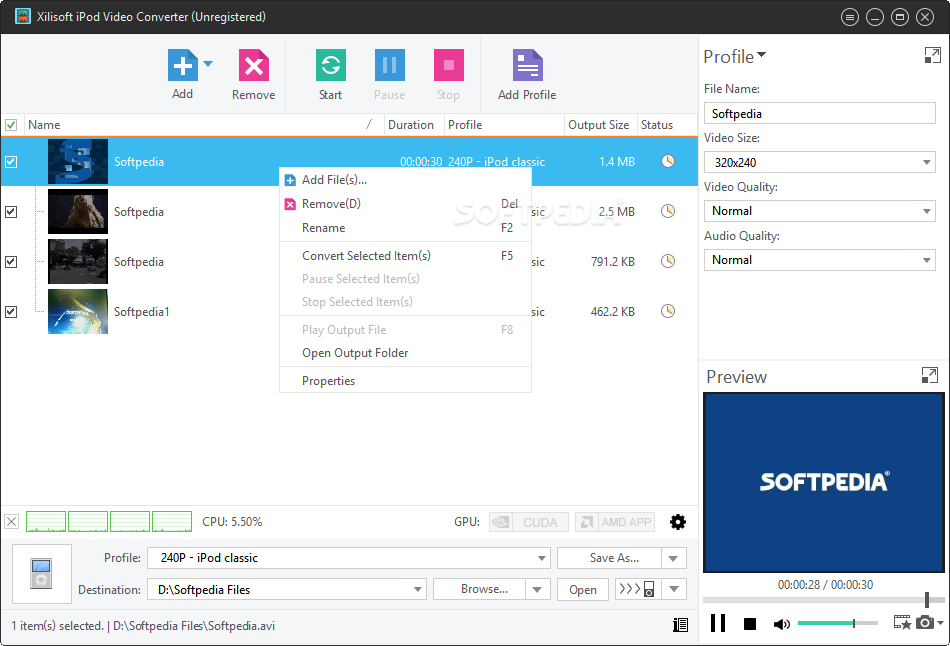The width and height of the screenshot is (950, 646).
Task: Click the preview seek progress bar
Action: click(x=823, y=600)
